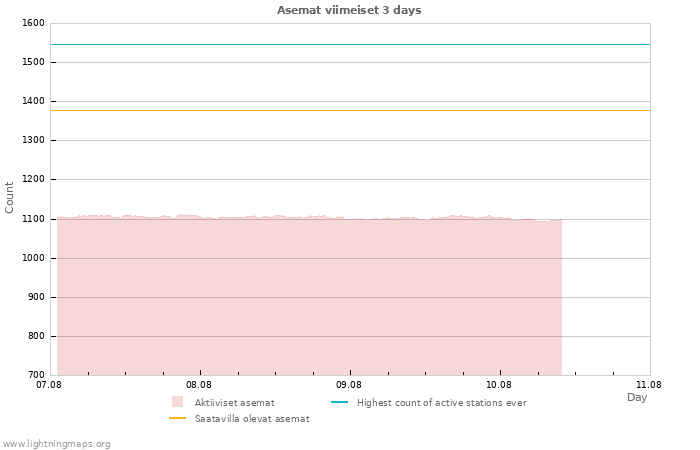Click the 11.08 date tick label
This screenshot has width=700, height=450.
(x=649, y=384)
